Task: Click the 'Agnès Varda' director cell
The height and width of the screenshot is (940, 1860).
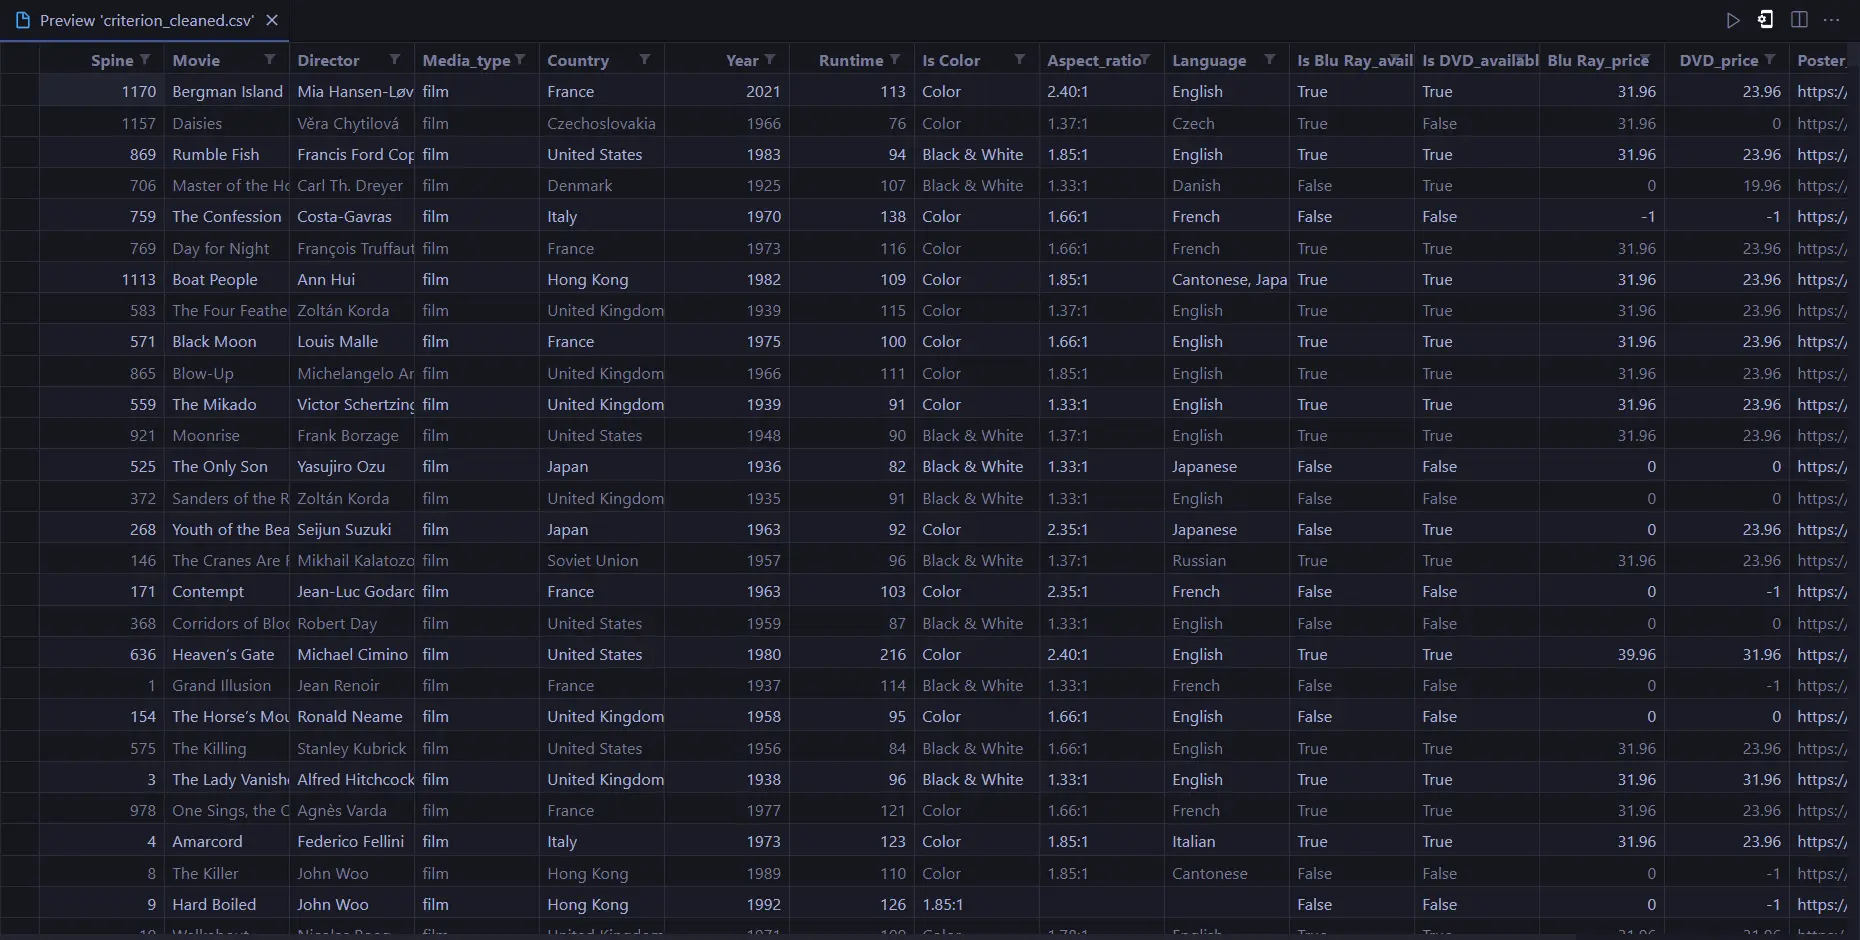Action: coord(352,810)
